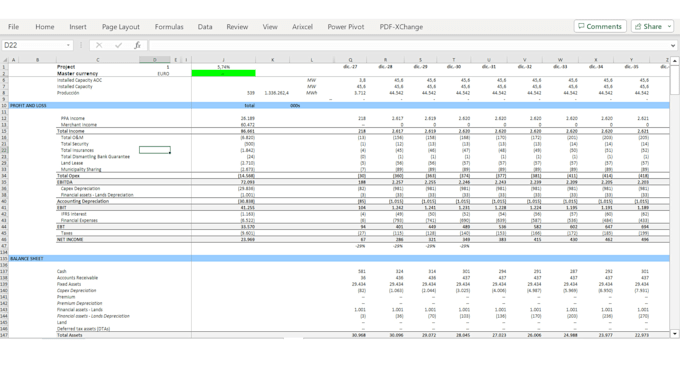This screenshot has height=383, width=680.
Task: Select the Financial Expenses label
Action: (79, 220)
